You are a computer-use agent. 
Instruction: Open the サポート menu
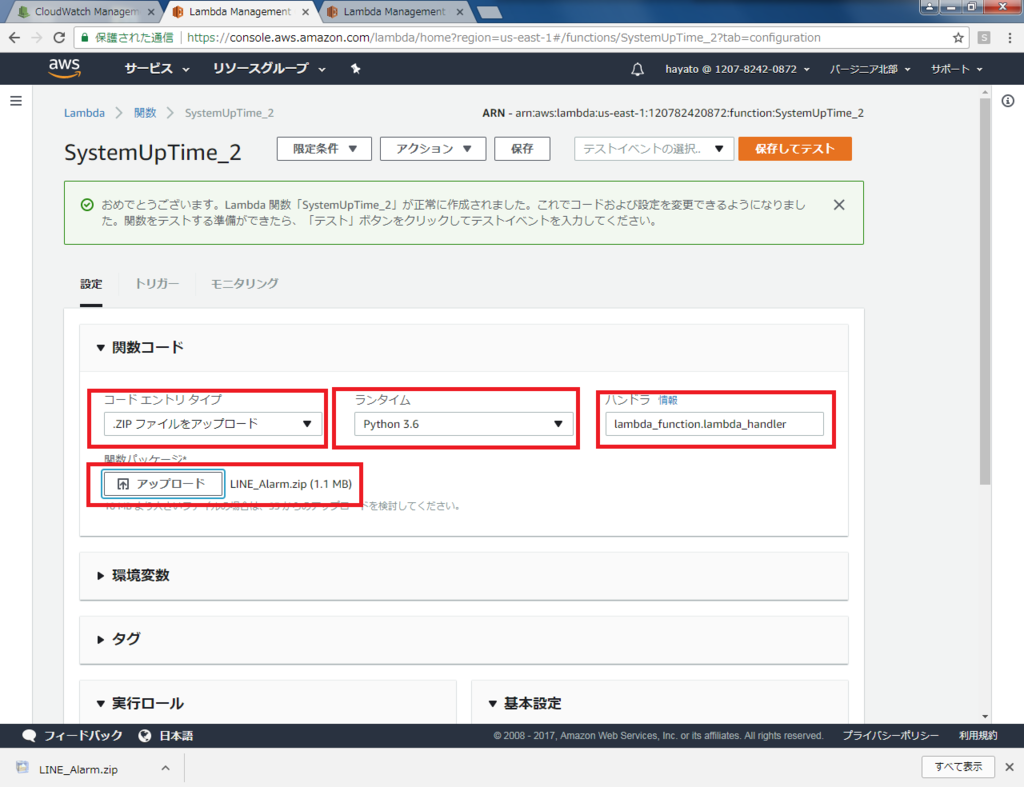[x=957, y=69]
